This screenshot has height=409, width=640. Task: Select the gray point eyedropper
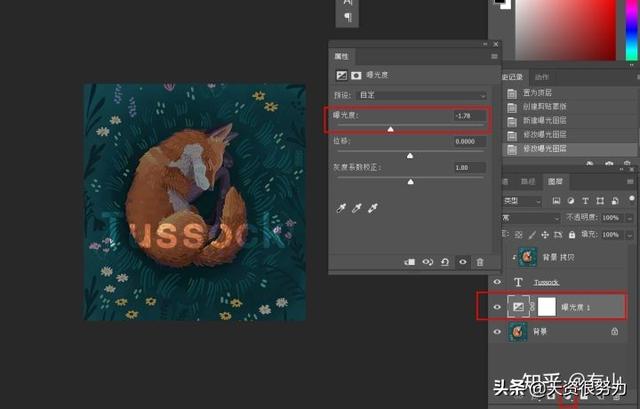[x=357, y=208]
